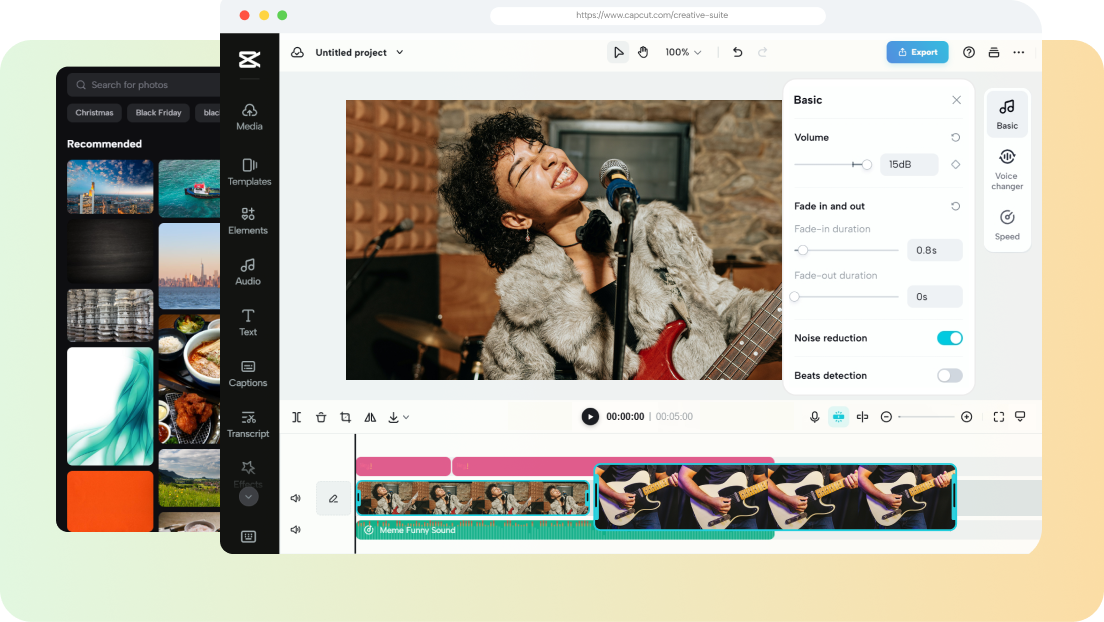Click the mirror flip tool
Screen dimensions: 1104x622
coord(370,417)
